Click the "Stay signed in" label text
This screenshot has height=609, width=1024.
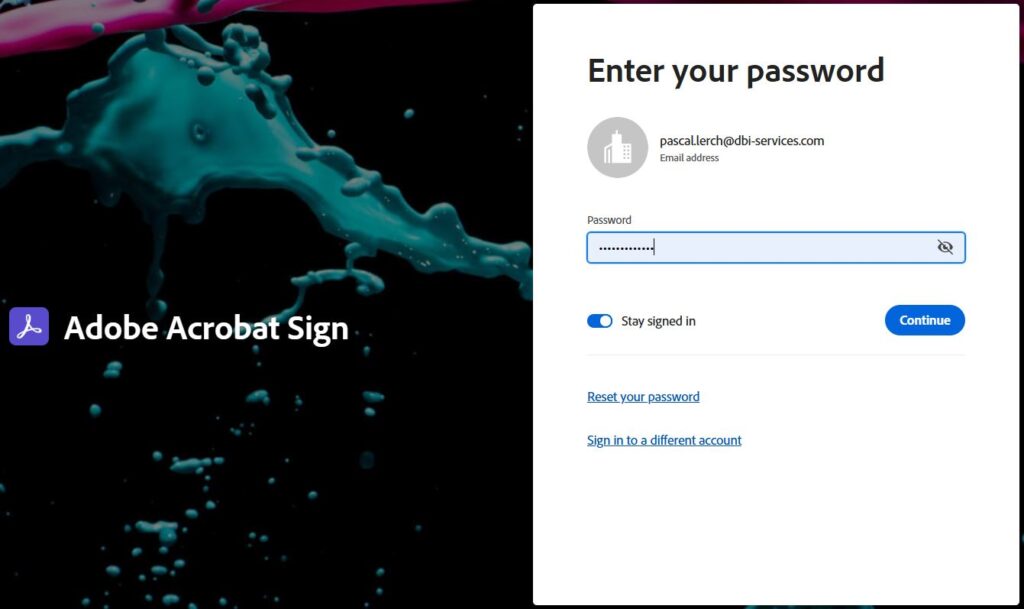(x=658, y=320)
